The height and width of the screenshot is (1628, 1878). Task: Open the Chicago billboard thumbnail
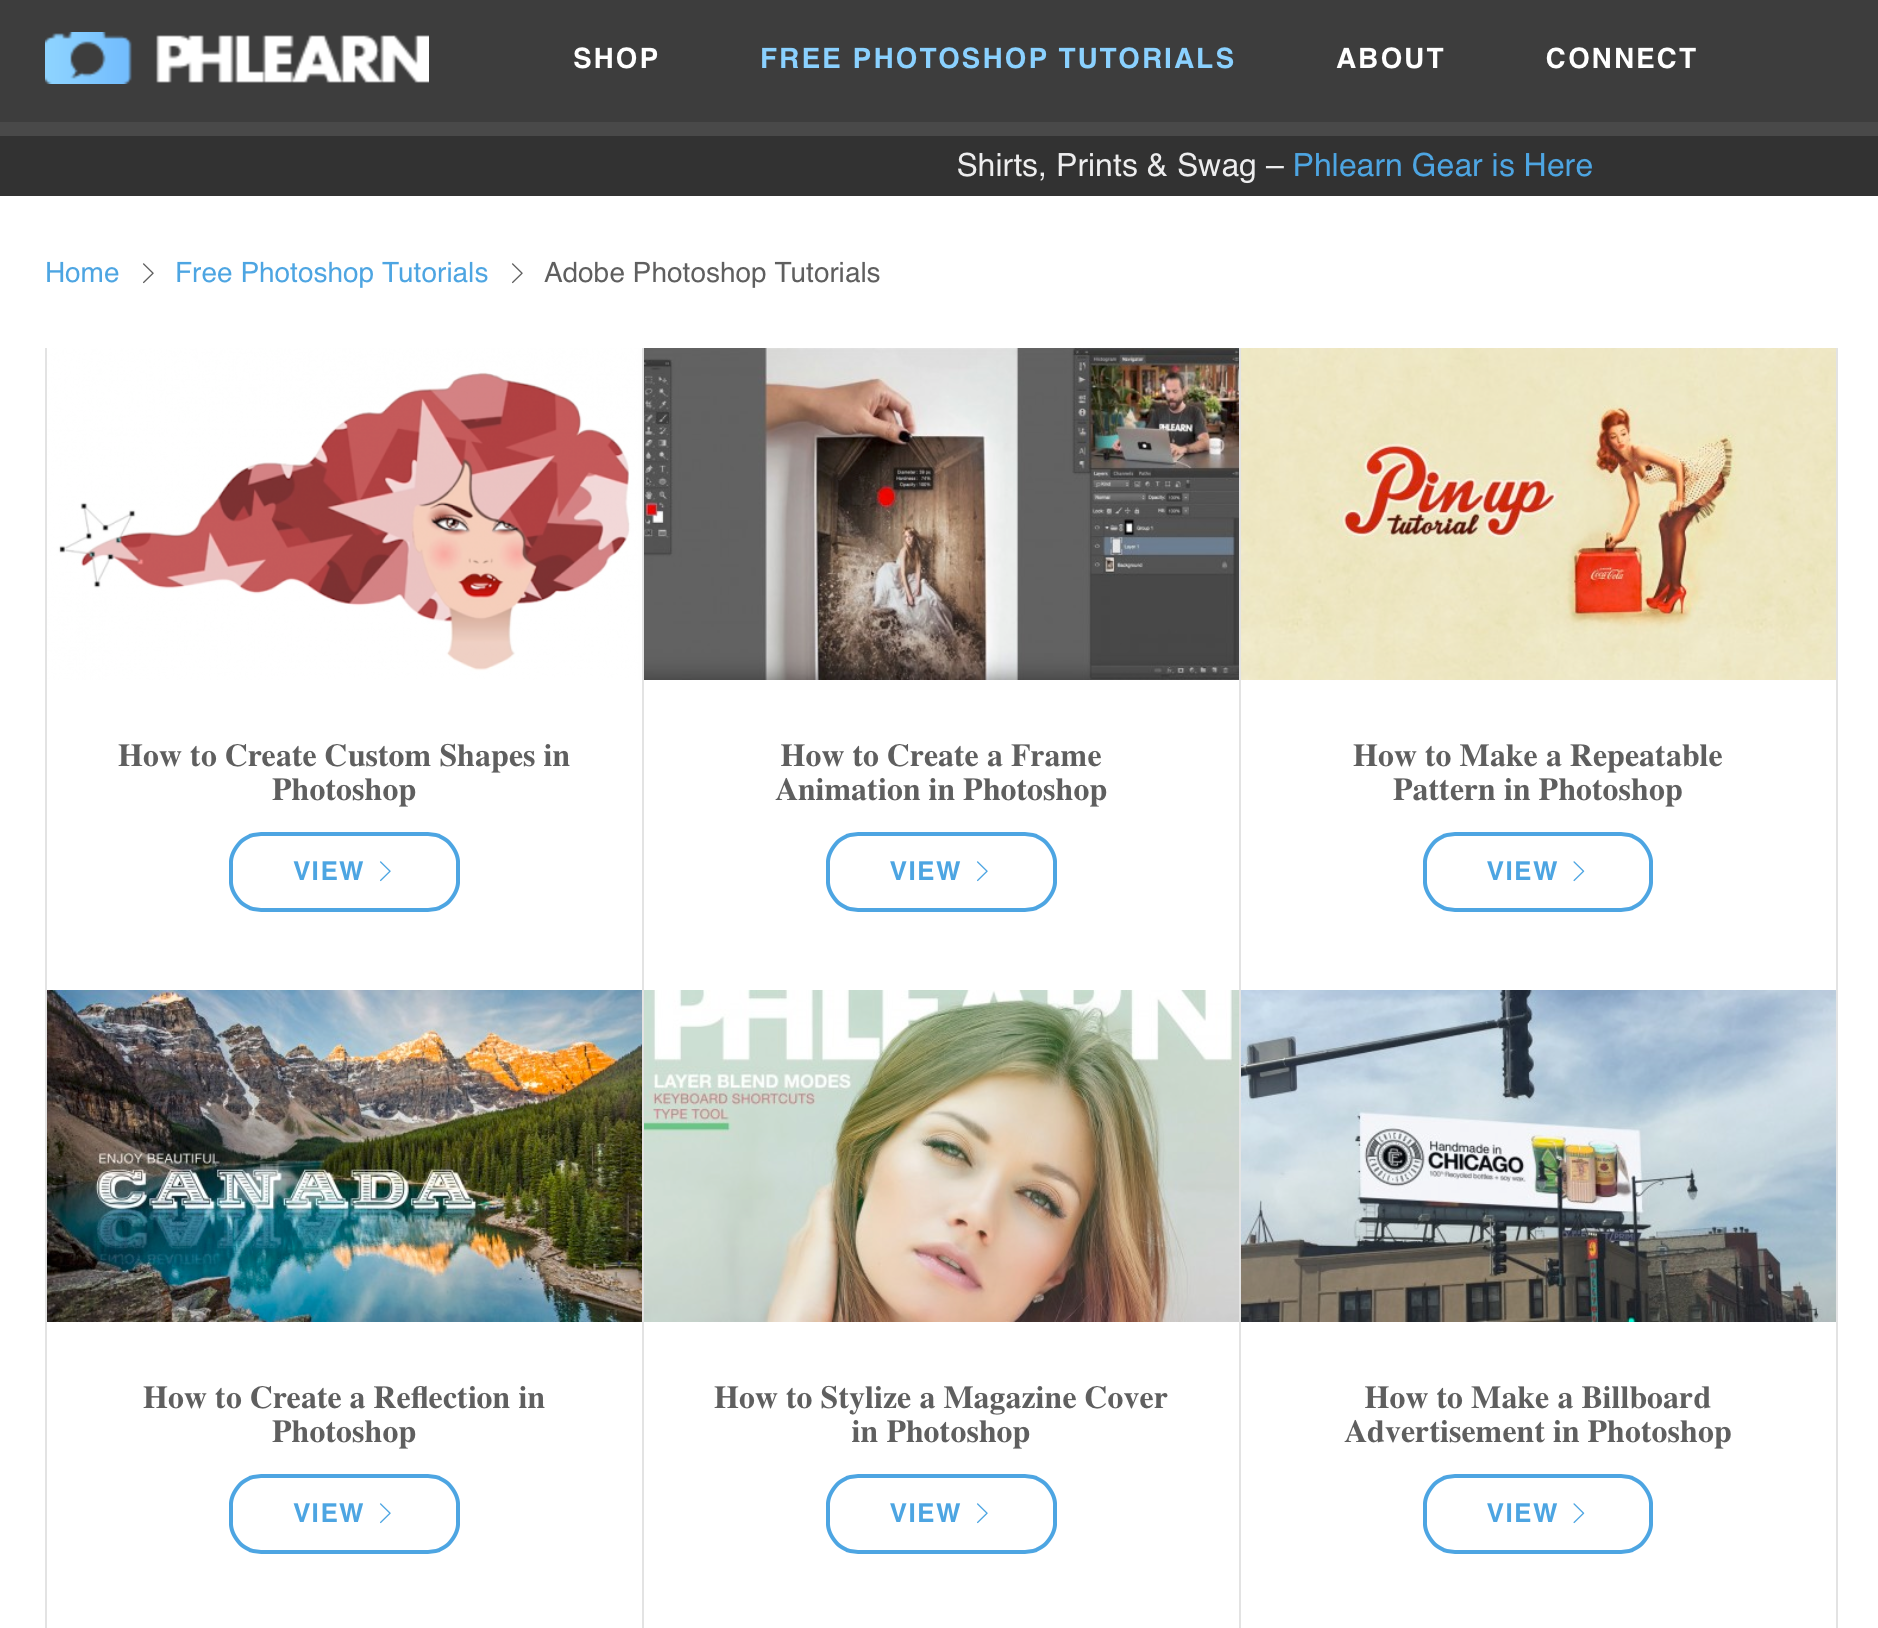click(x=1538, y=1156)
